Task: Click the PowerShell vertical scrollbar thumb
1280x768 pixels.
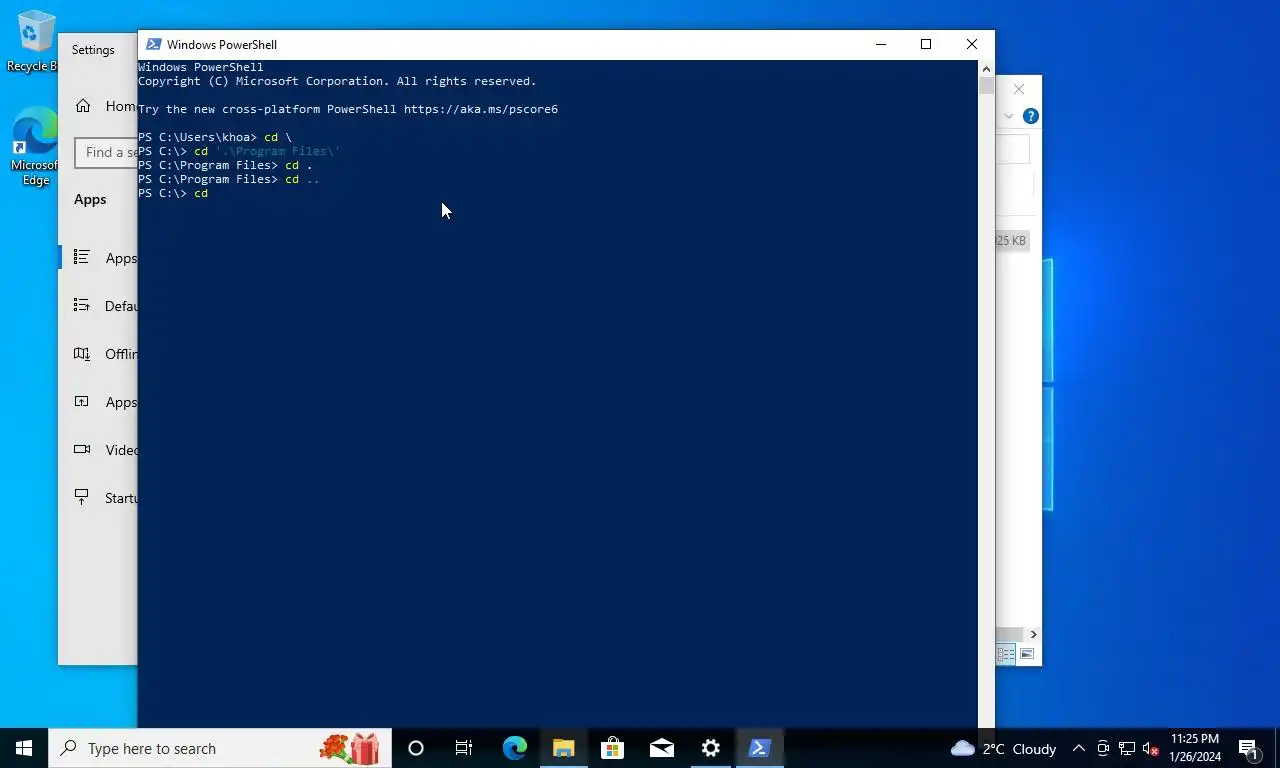Action: [986, 86]
